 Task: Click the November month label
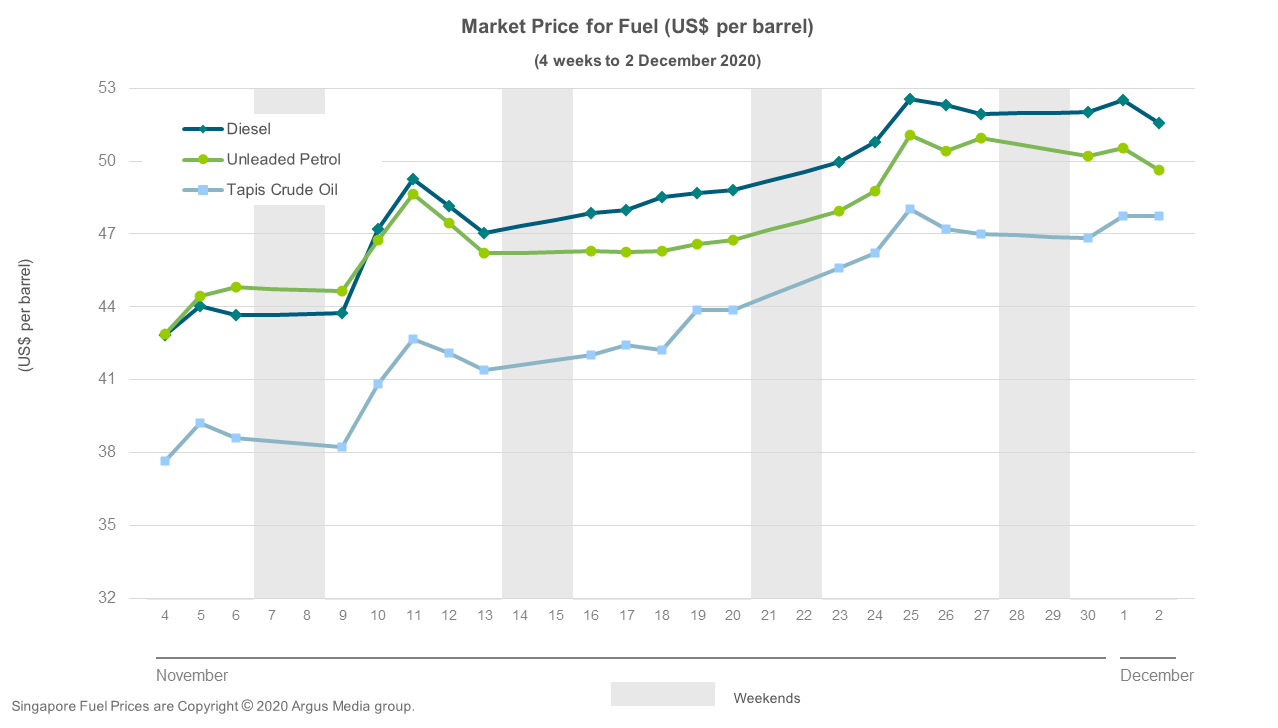pyautogui.click(x=192, y=675)
